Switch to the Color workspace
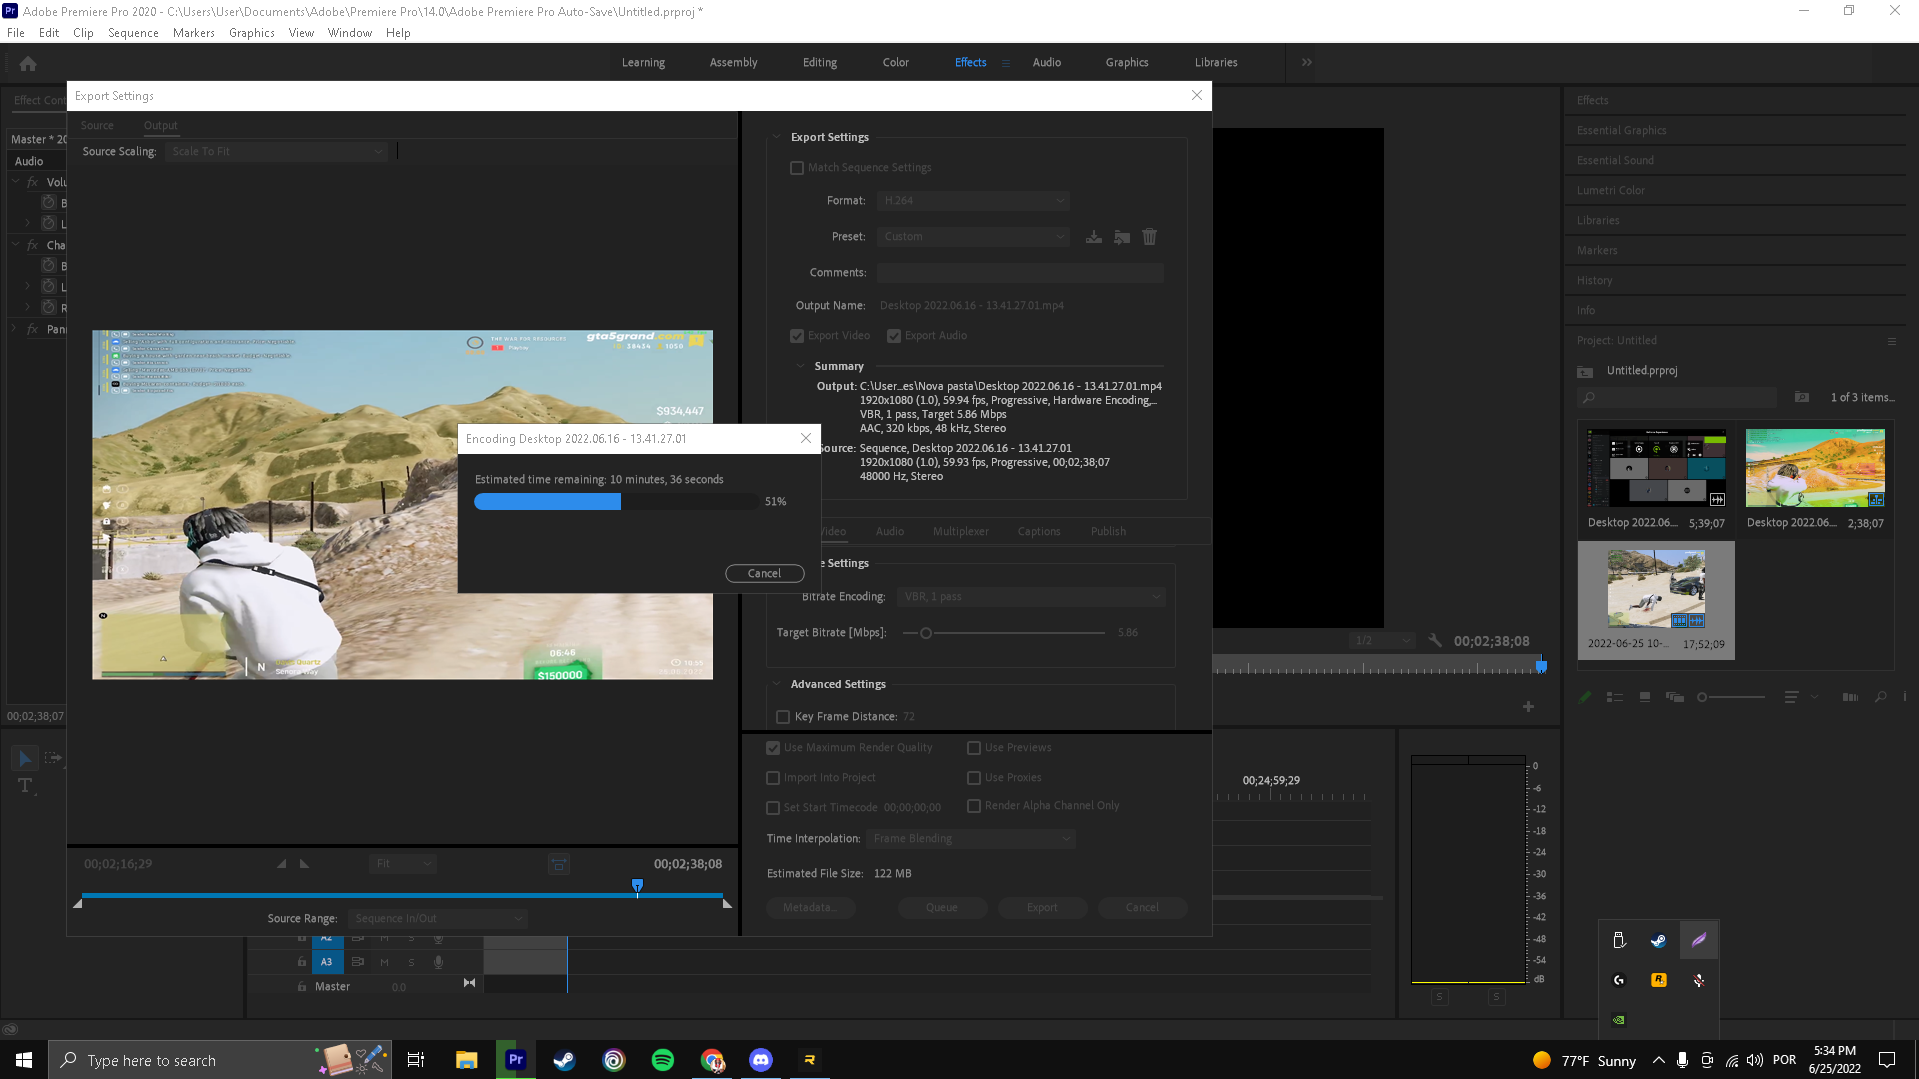 click(x=895, y=62)
